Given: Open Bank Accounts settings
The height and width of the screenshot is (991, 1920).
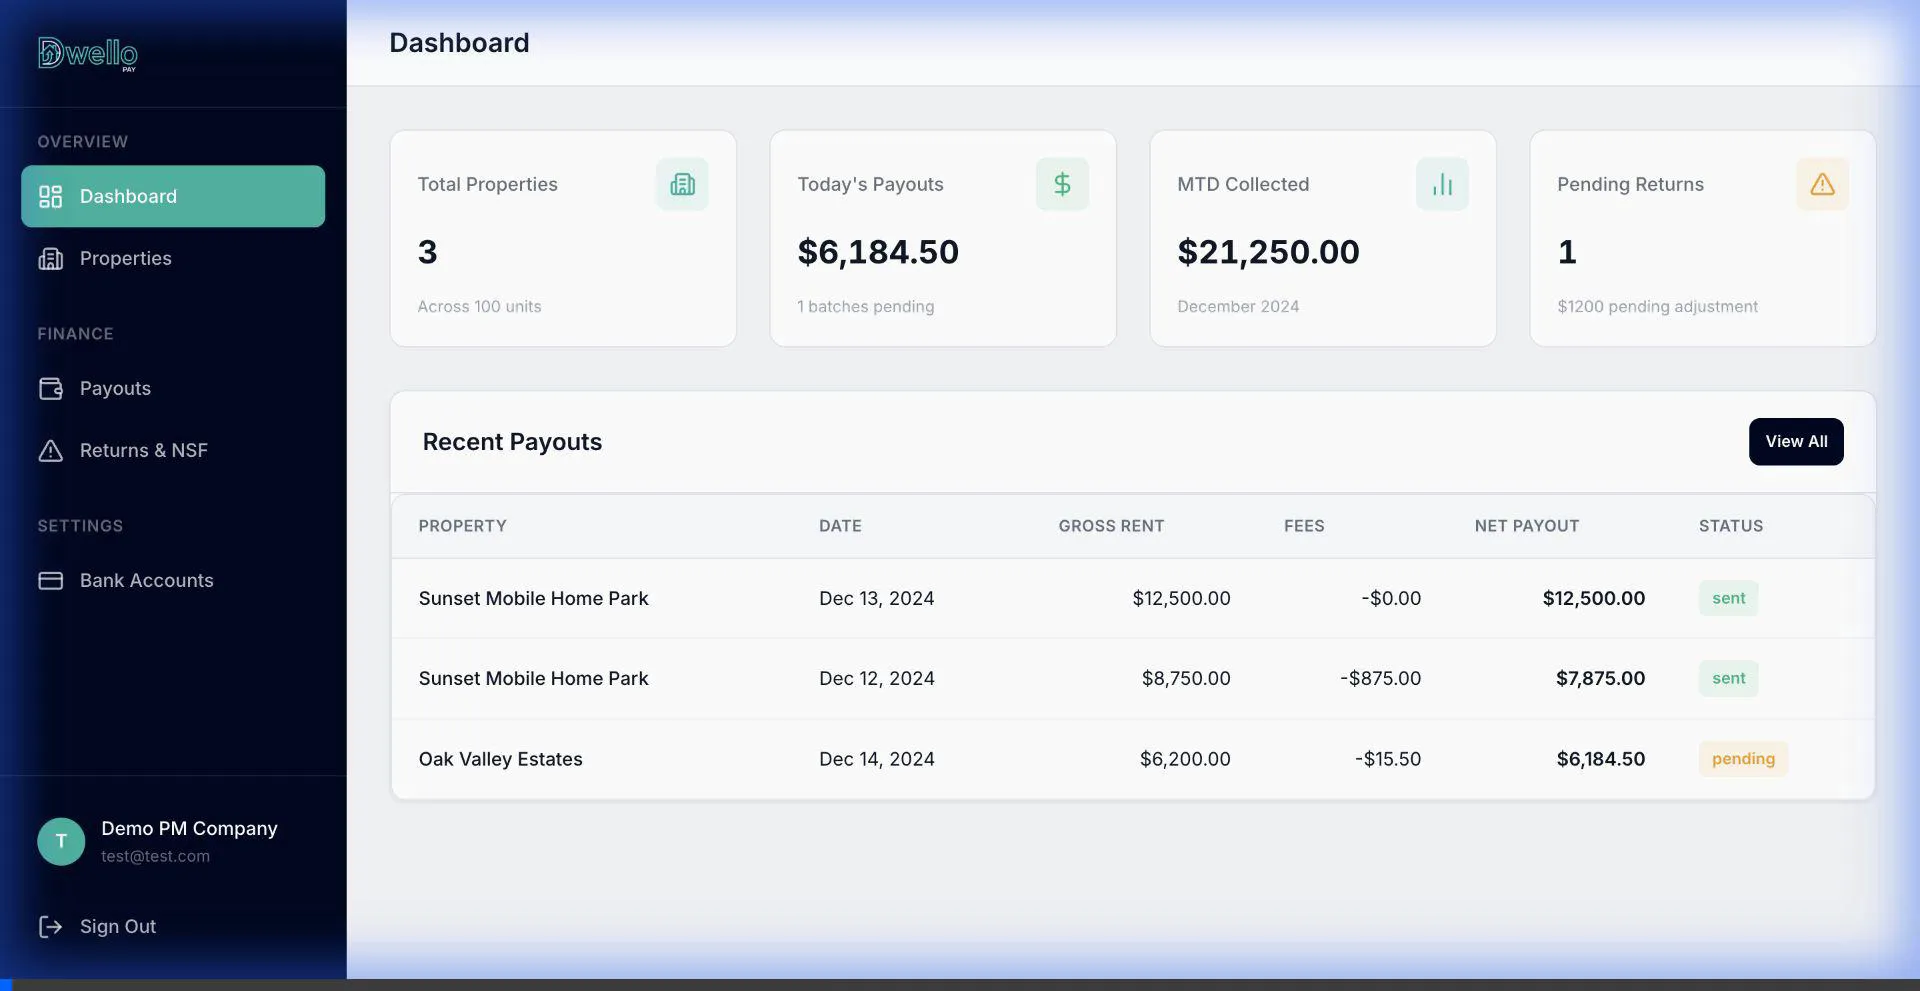Looking at the screenshot, I should click(x=147, y=580).
